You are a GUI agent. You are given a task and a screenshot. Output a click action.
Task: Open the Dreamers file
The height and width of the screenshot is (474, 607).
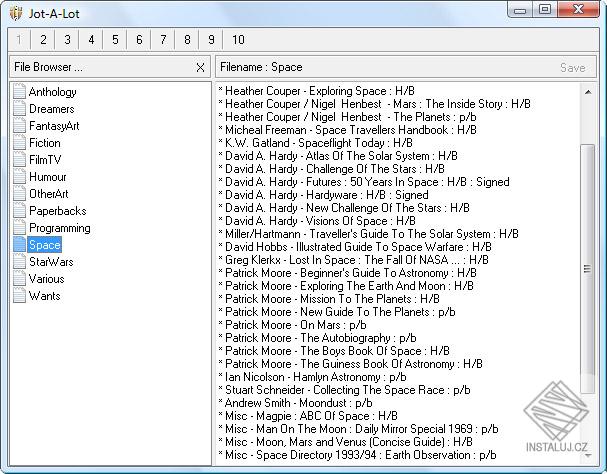click(51, 109)
